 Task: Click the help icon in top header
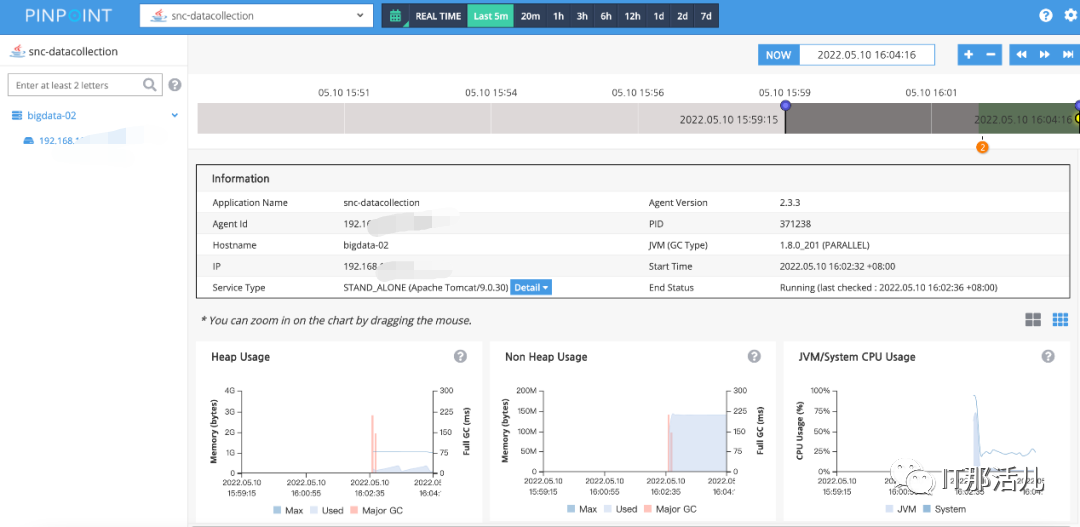(x=1045, y=16)
